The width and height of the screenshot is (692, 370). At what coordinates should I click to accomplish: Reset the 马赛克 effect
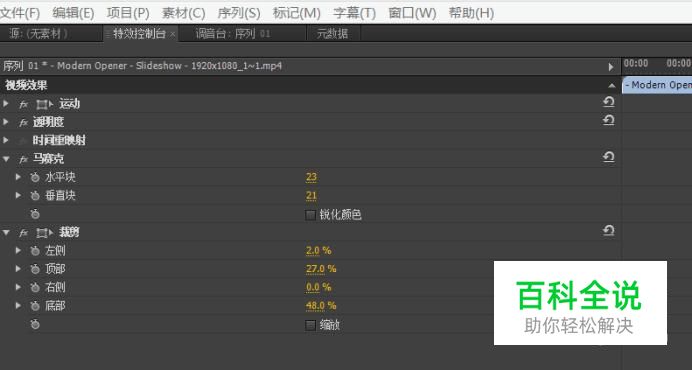tap(609, 157)
